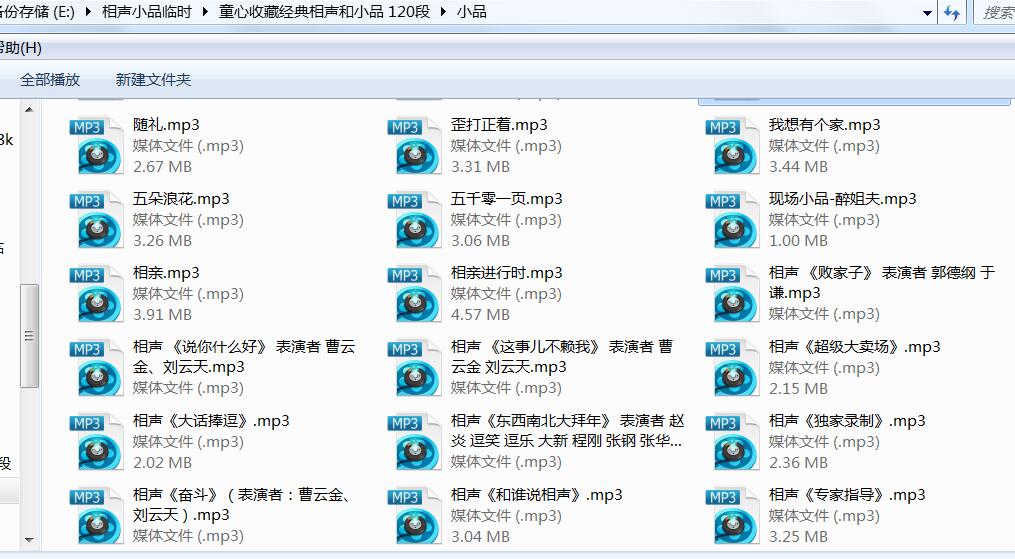The width and height of the screenshot is (1015, 559).
Task: Select the MP3 icon for 五朵浪花.mp3
Action: 96,219
